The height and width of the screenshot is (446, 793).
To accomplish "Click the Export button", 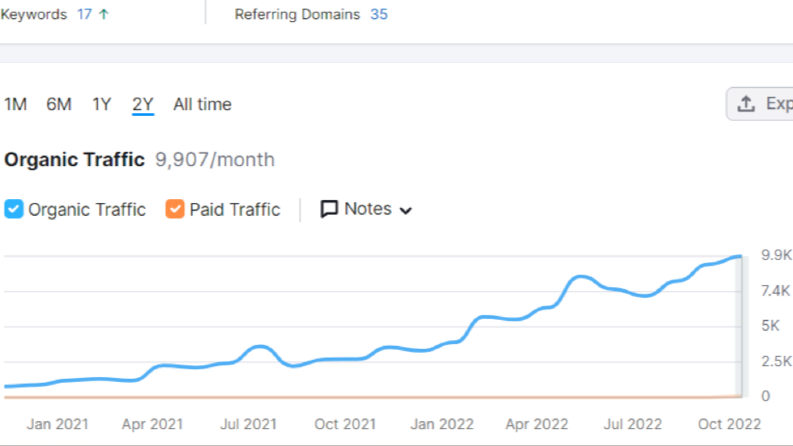I will point(760,104).
